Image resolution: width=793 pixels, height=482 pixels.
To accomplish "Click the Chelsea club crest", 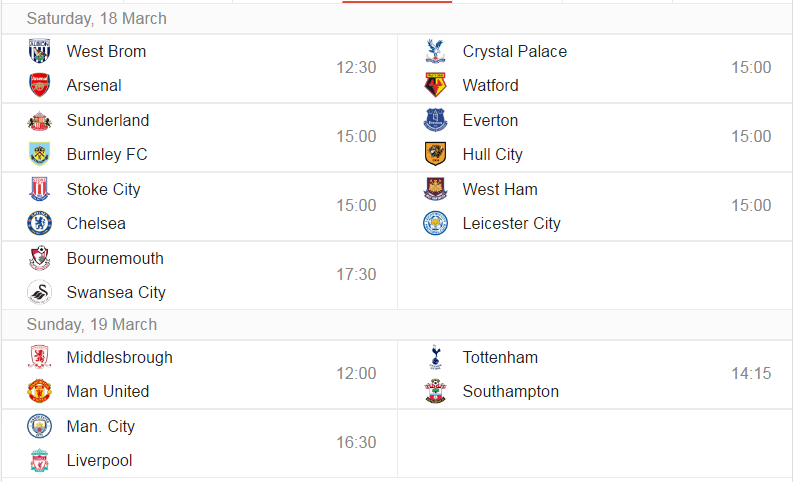I will pos(39,223).
